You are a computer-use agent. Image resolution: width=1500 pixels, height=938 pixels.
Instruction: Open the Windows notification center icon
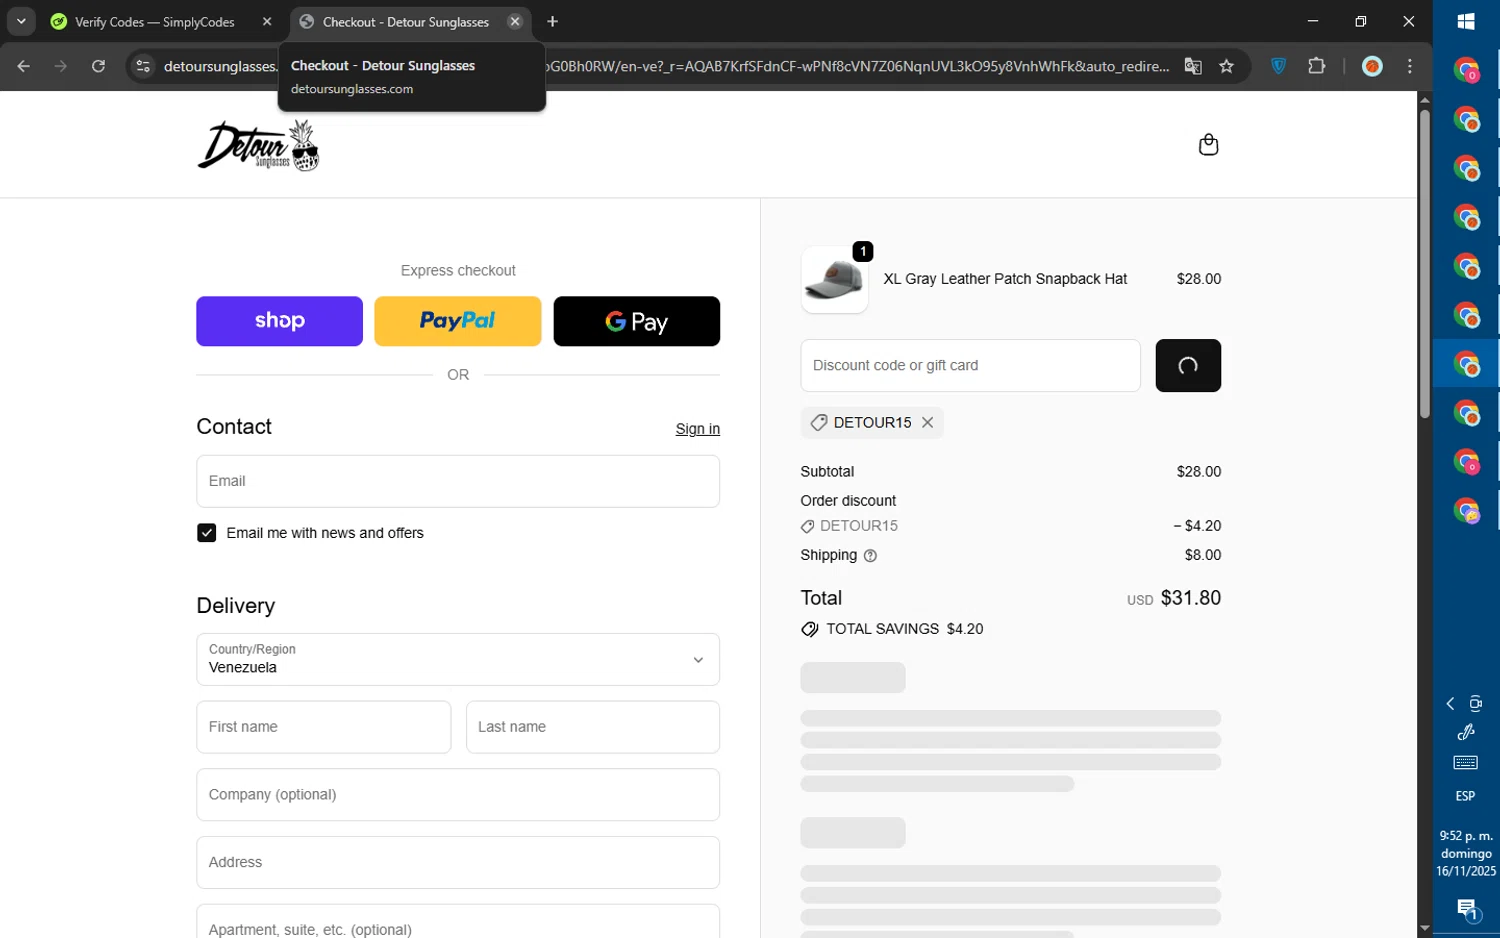[x=1466, y=909]
